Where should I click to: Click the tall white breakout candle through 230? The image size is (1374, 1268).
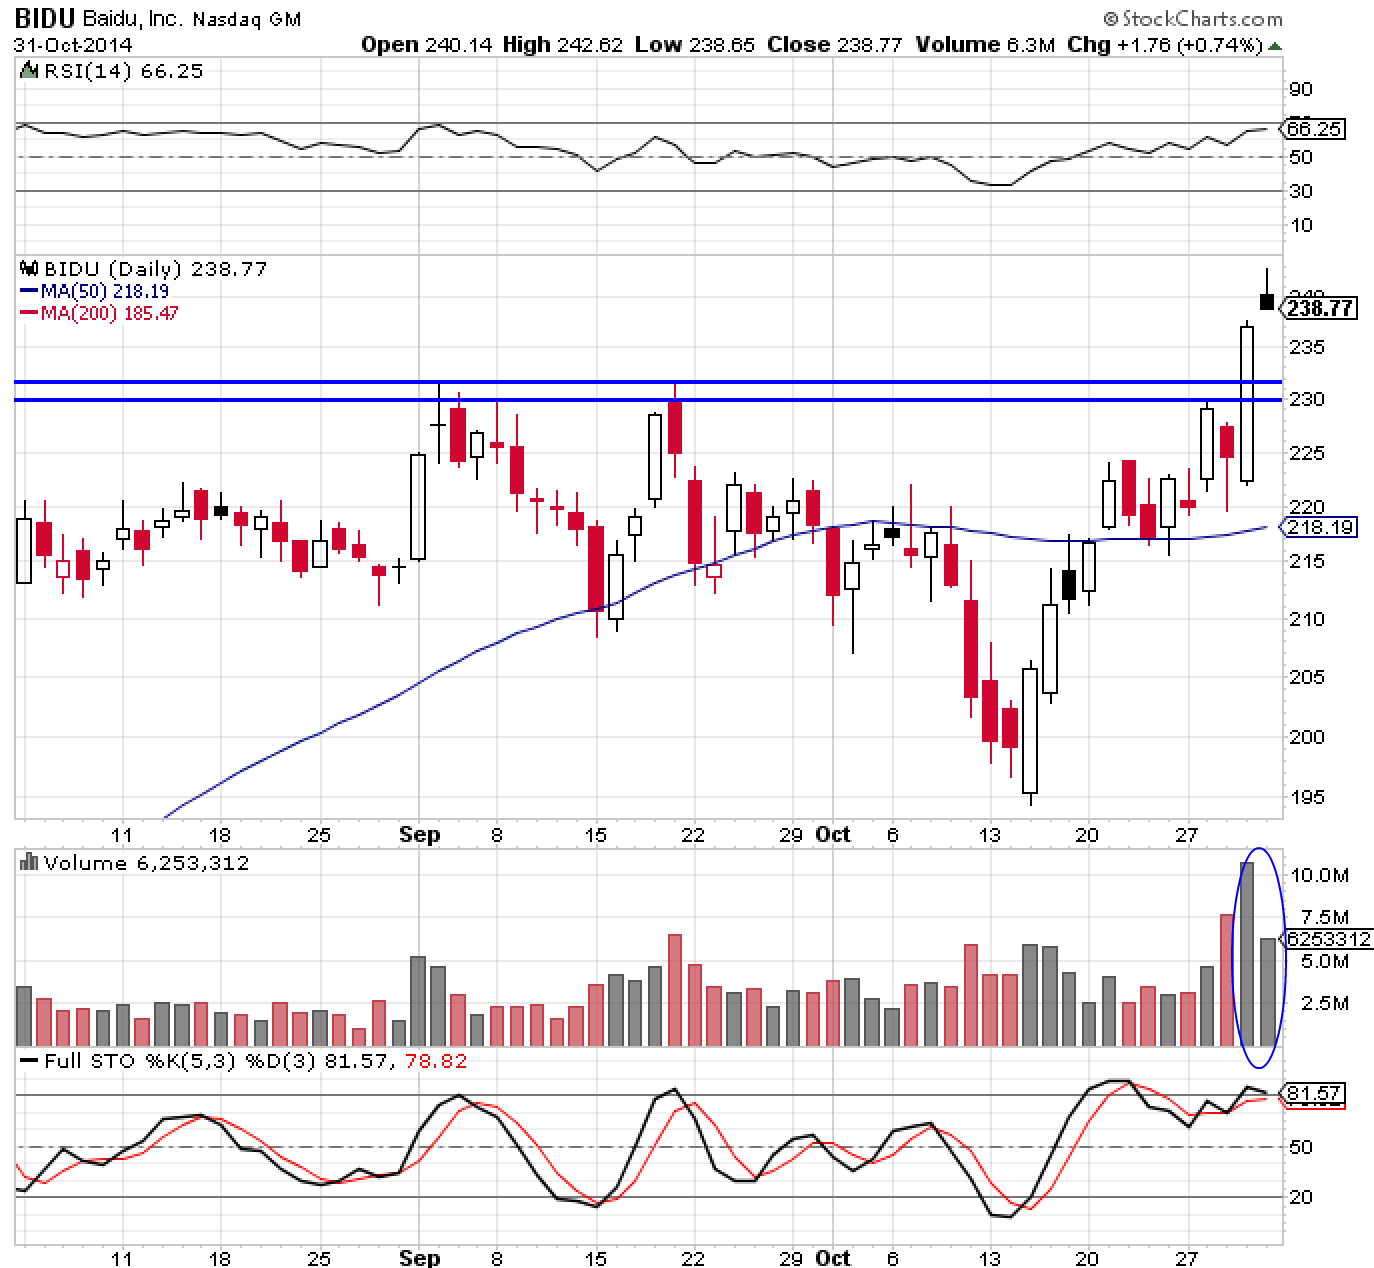[1247, 403]
